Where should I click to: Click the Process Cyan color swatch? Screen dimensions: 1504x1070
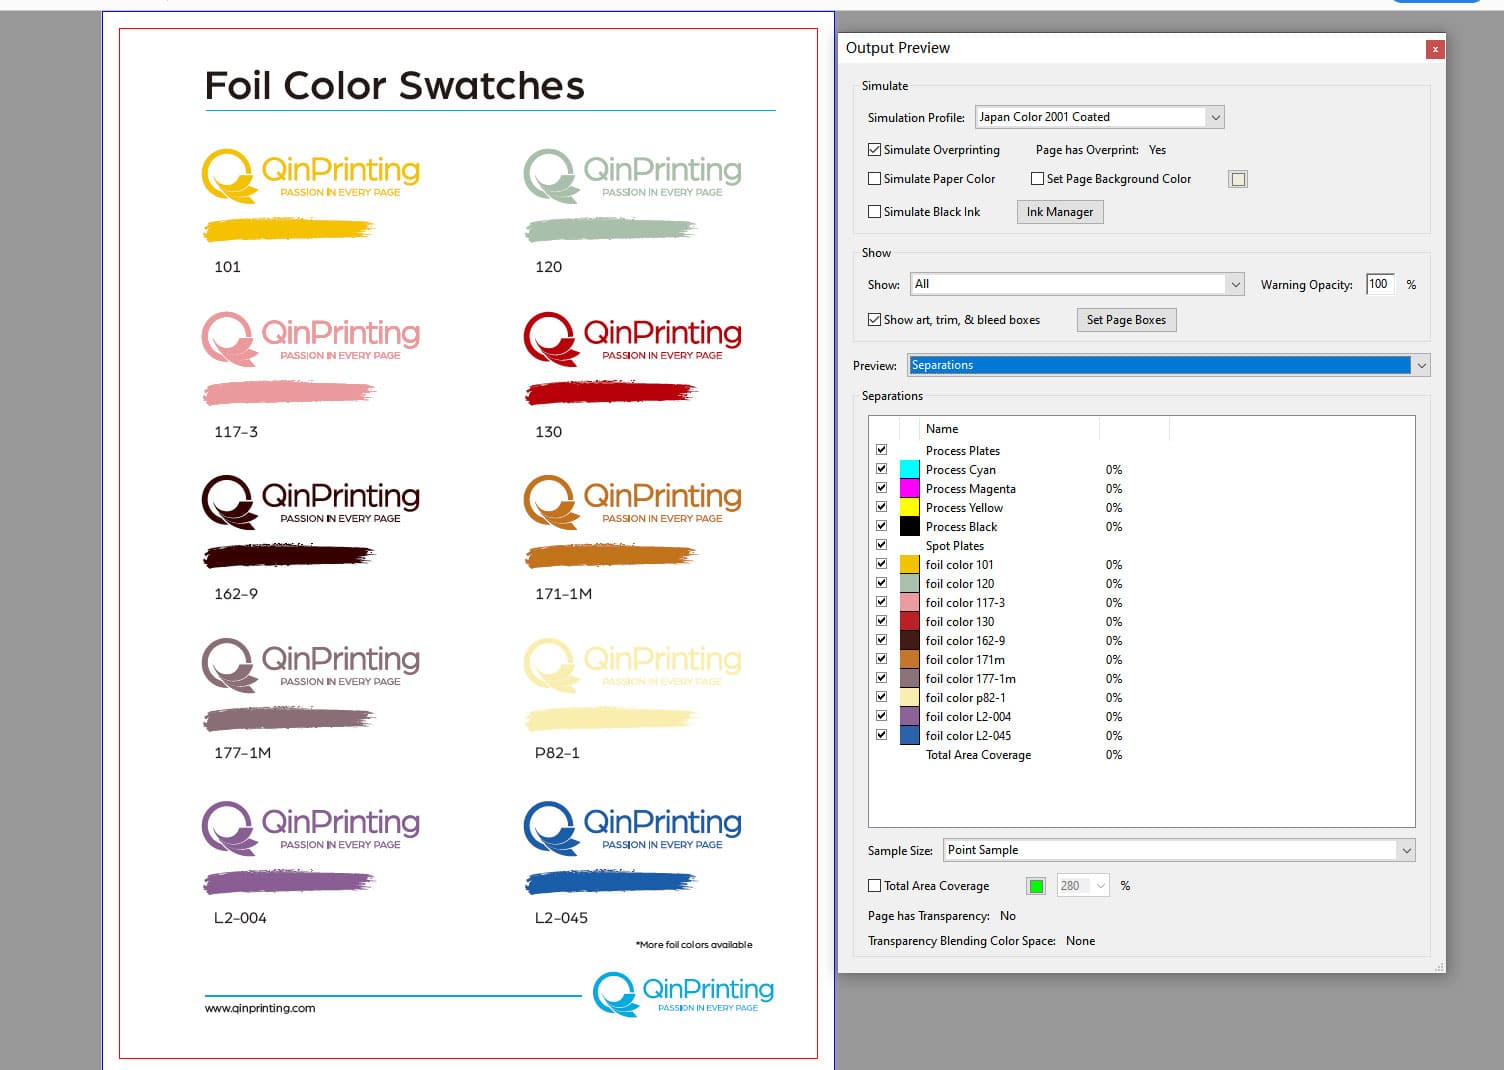point(910,469)
